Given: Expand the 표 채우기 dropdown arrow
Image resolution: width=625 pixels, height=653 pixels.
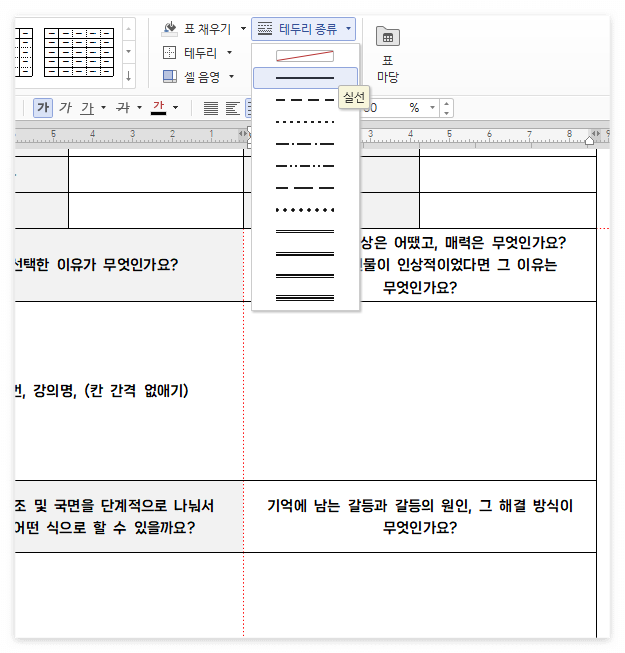Looking at the screenshot, I should click(243, 29).
